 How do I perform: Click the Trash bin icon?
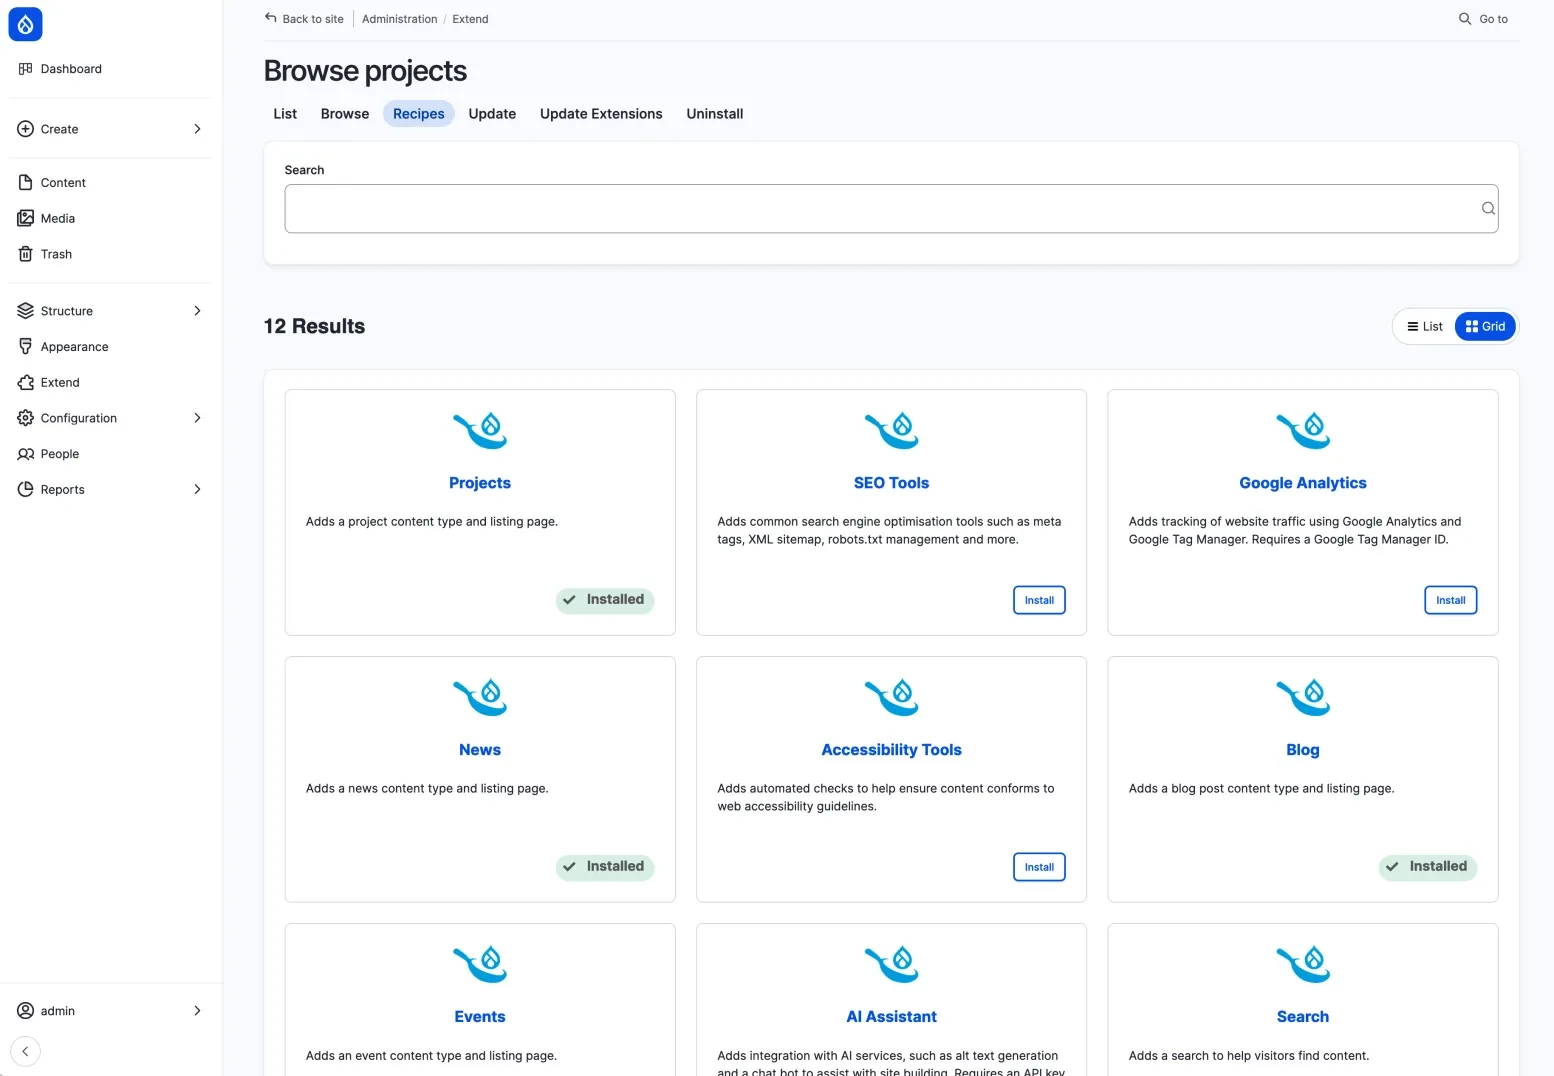(x=26, y=254)
